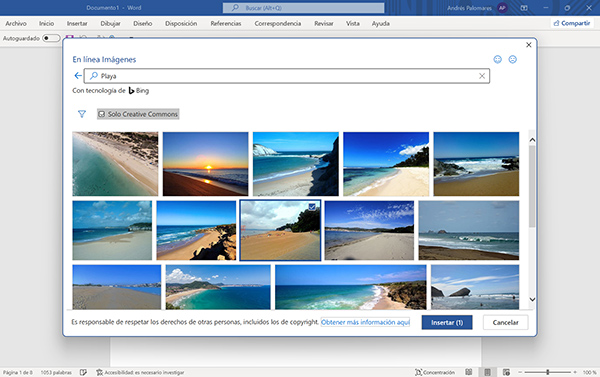
Task: Open the Correspondencia tab
Action: click(278, 23)
